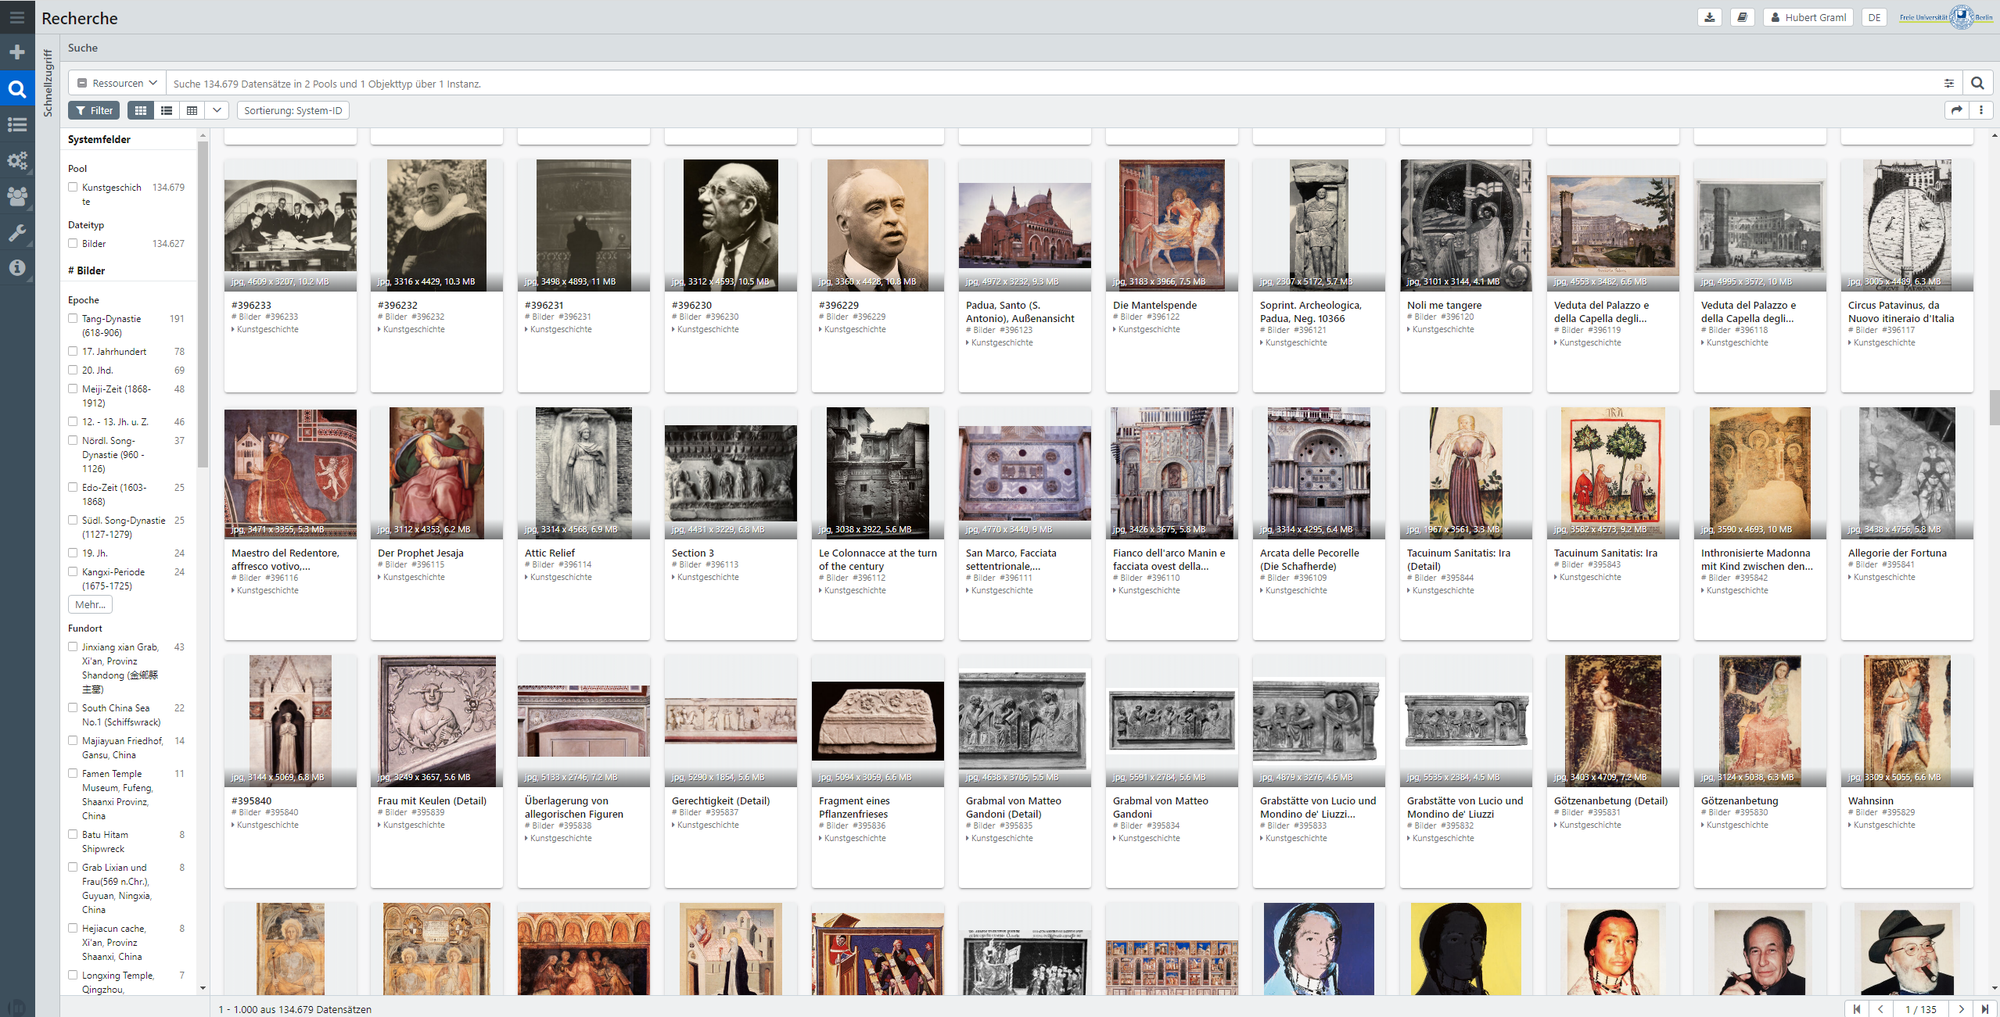Jump to first results page
Image resolution: width=2000 pixels, height=1017 pixels.
(x=1857, y=1009)
